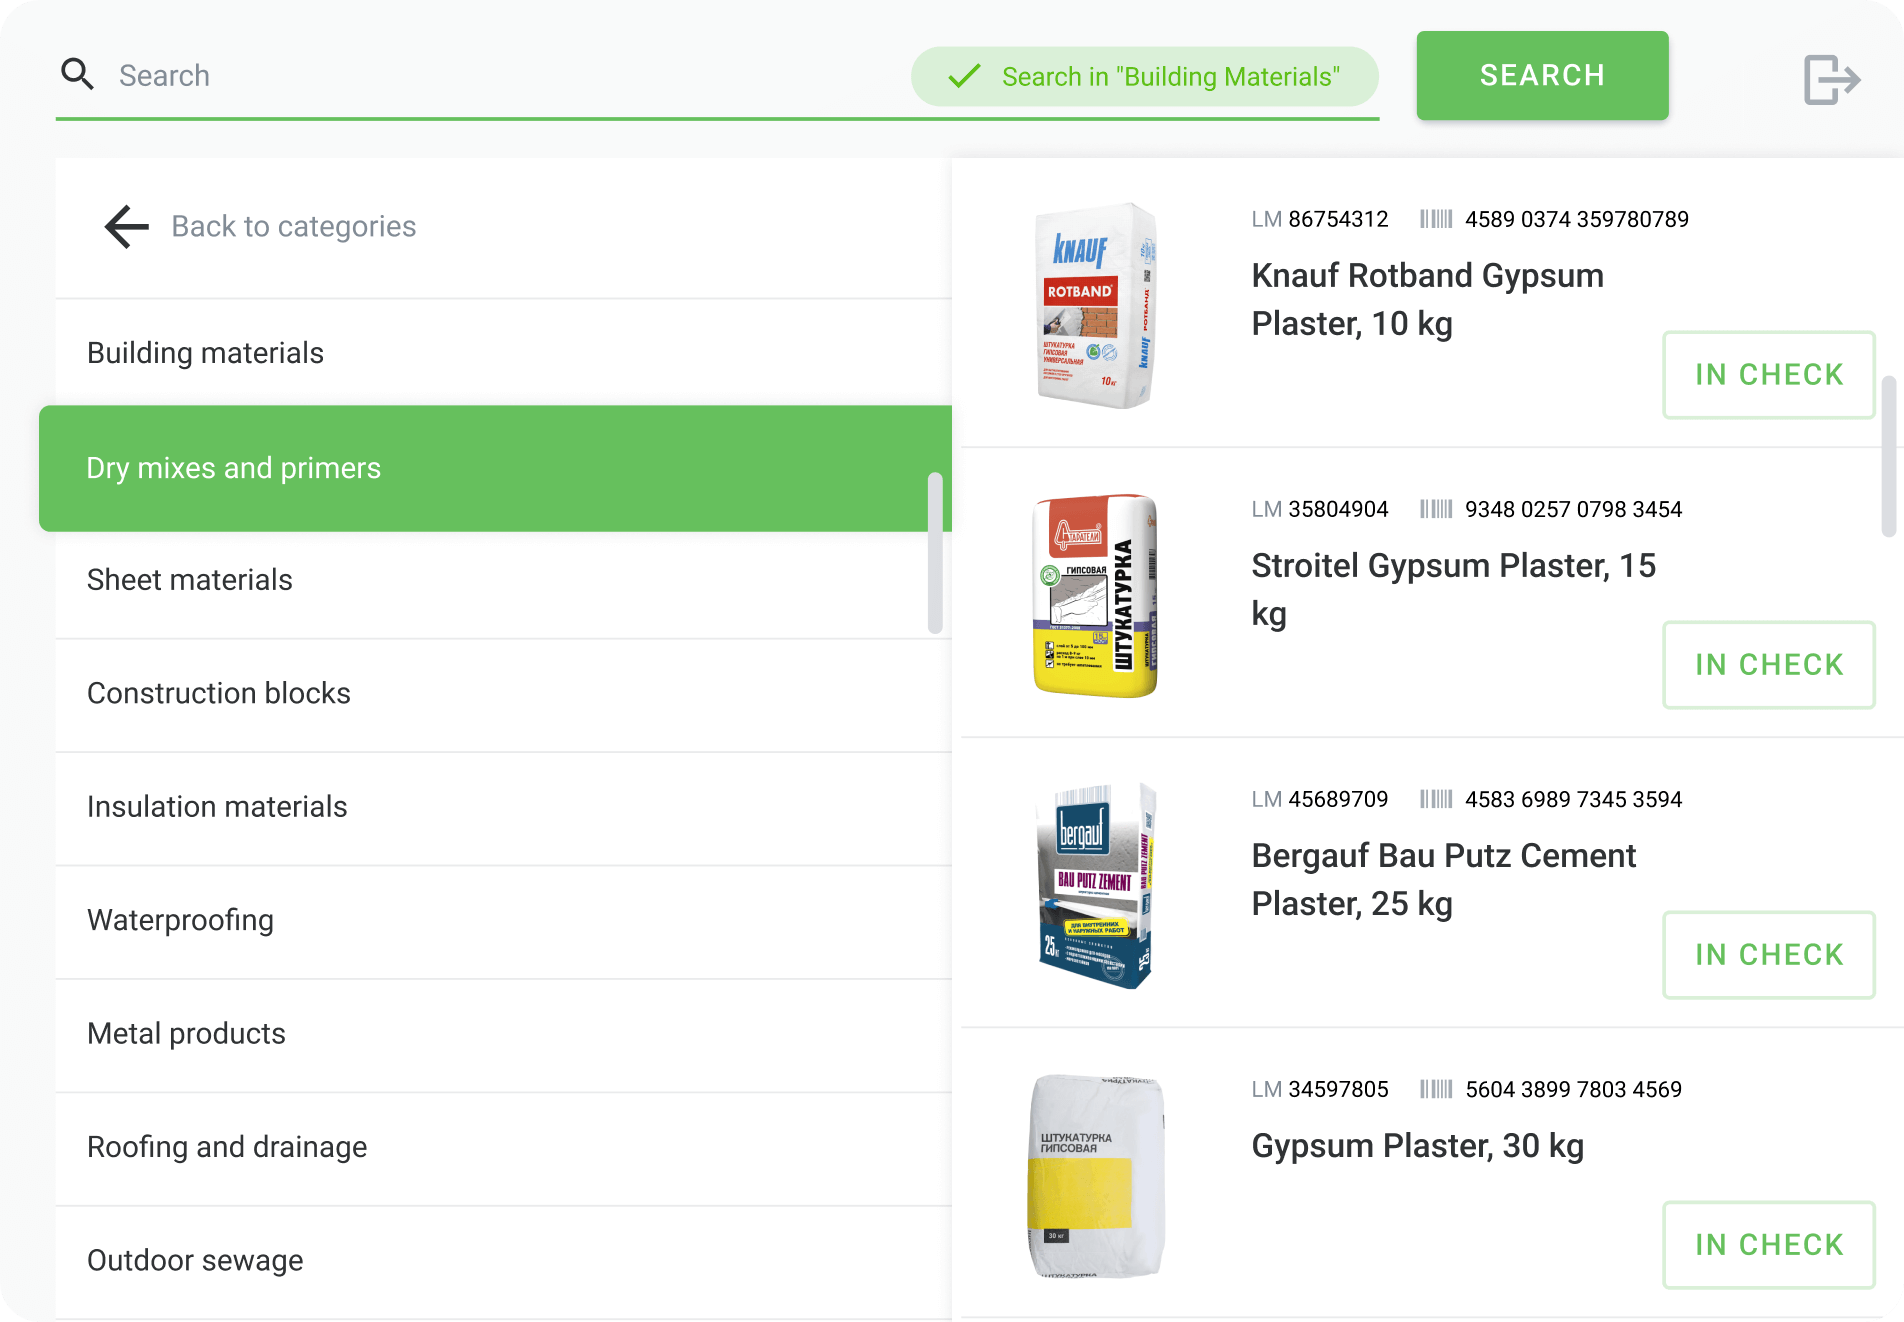This screenshot has height=1322, width=1904.
Task: Open the Stroitel Gypsum Plaster product image
Action: [1096, 595]
